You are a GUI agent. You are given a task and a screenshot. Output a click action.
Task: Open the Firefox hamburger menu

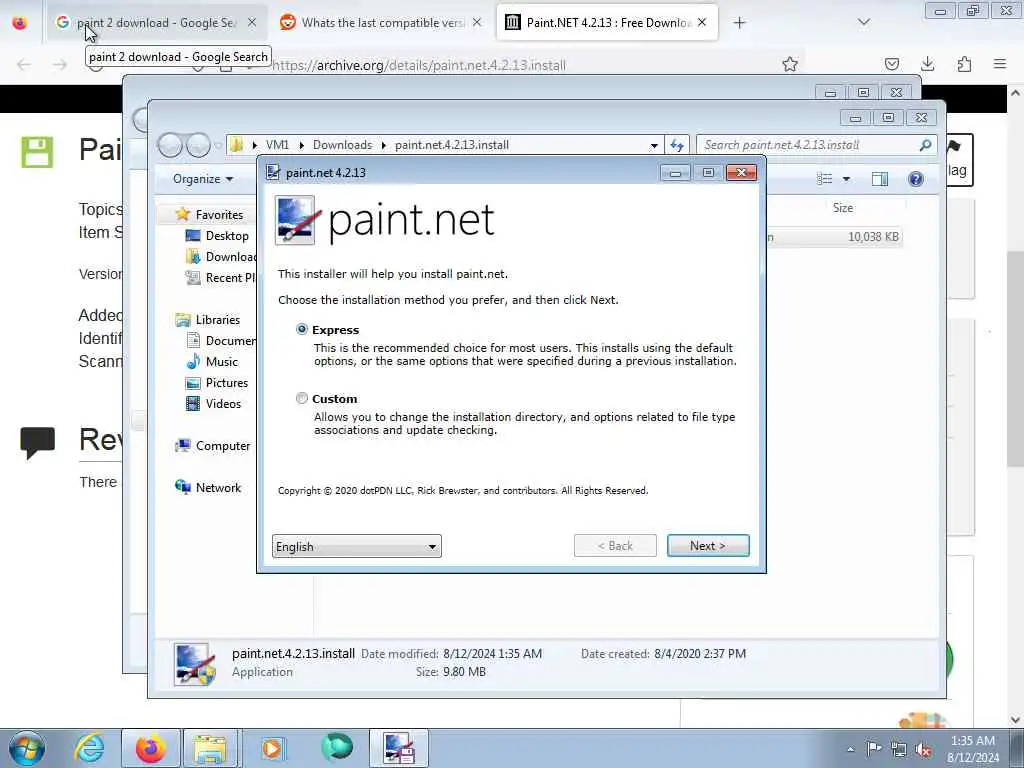coord(1000,64)
